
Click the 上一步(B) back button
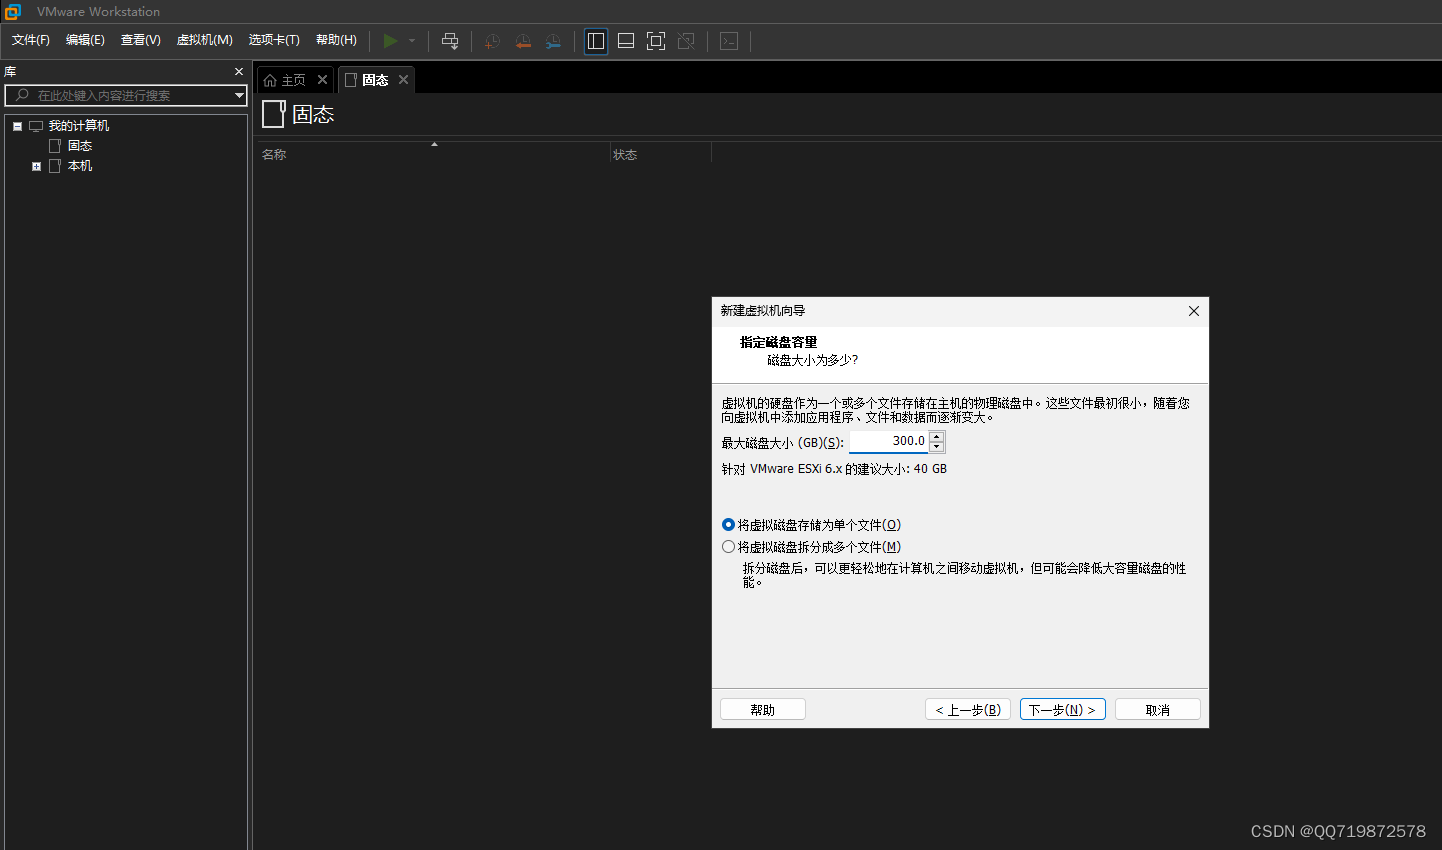click(968, 709)
